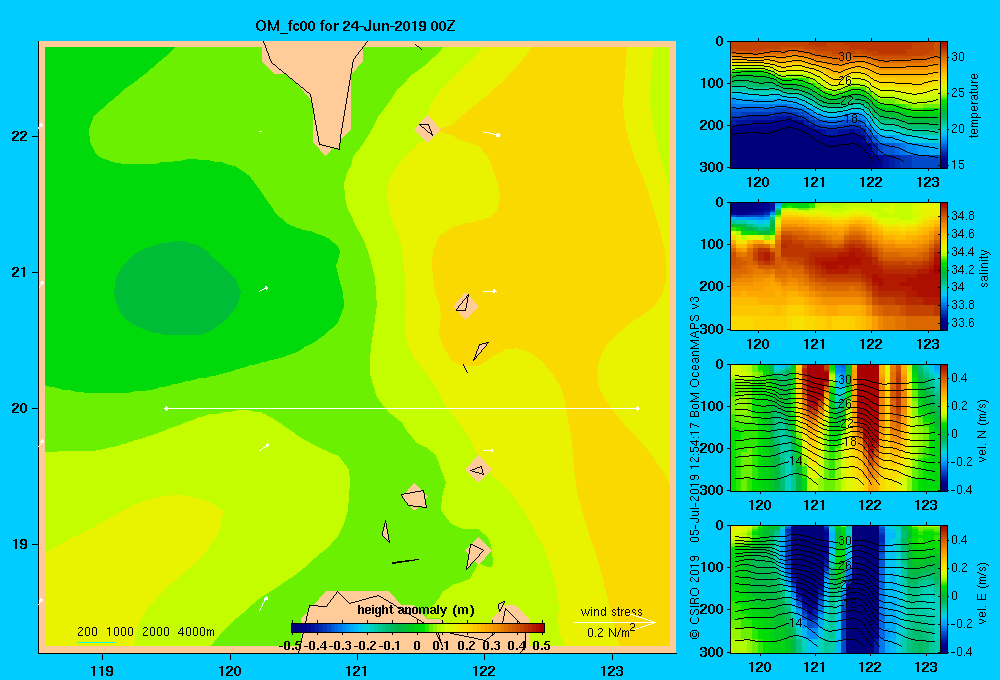
Task: Click the height anomaly color scale bar
Action: 418,628
